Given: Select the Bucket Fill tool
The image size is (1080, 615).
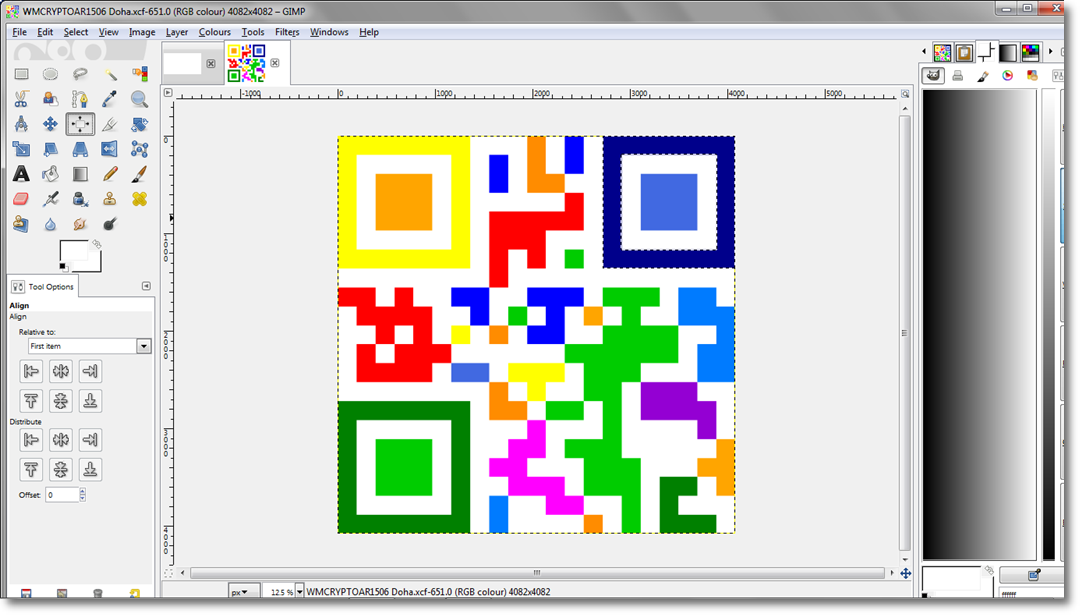Looking at the screenshot, I should [50, 174].
